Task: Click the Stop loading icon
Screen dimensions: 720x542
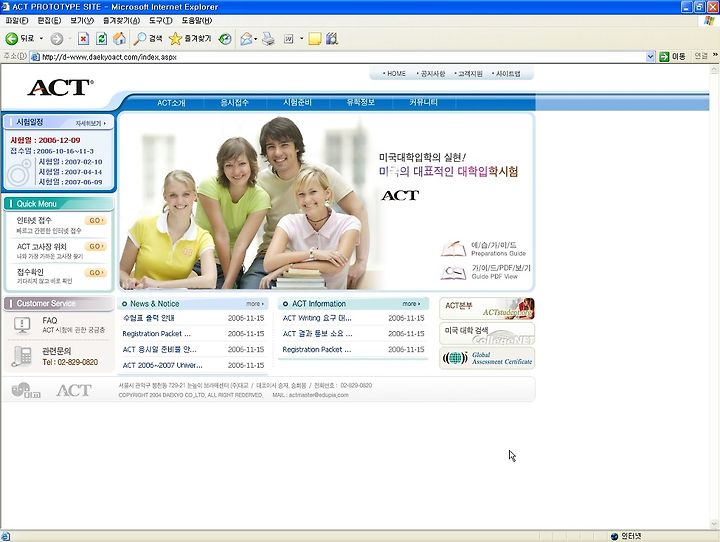Action: click(x=83, y=39)
